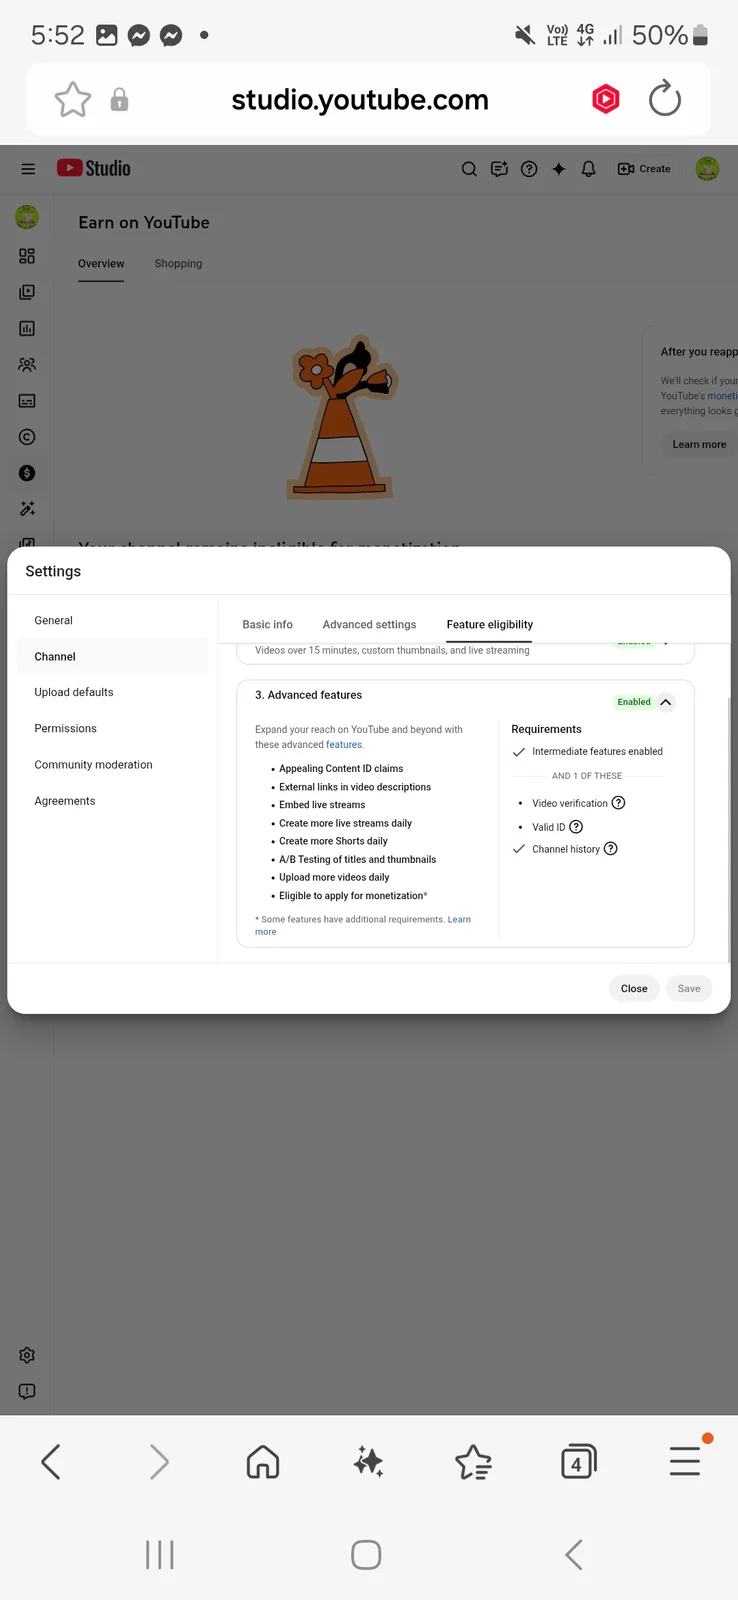Image resolution: width=738 pixels, height=1600 pixels.
Task: Click the YouTube Studio logo
Action: [94, 168]
